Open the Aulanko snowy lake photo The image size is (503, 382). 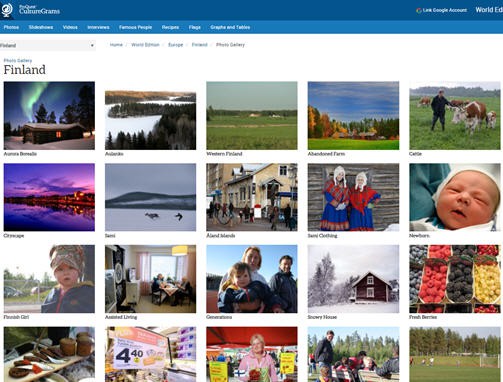tap(150, 120)
